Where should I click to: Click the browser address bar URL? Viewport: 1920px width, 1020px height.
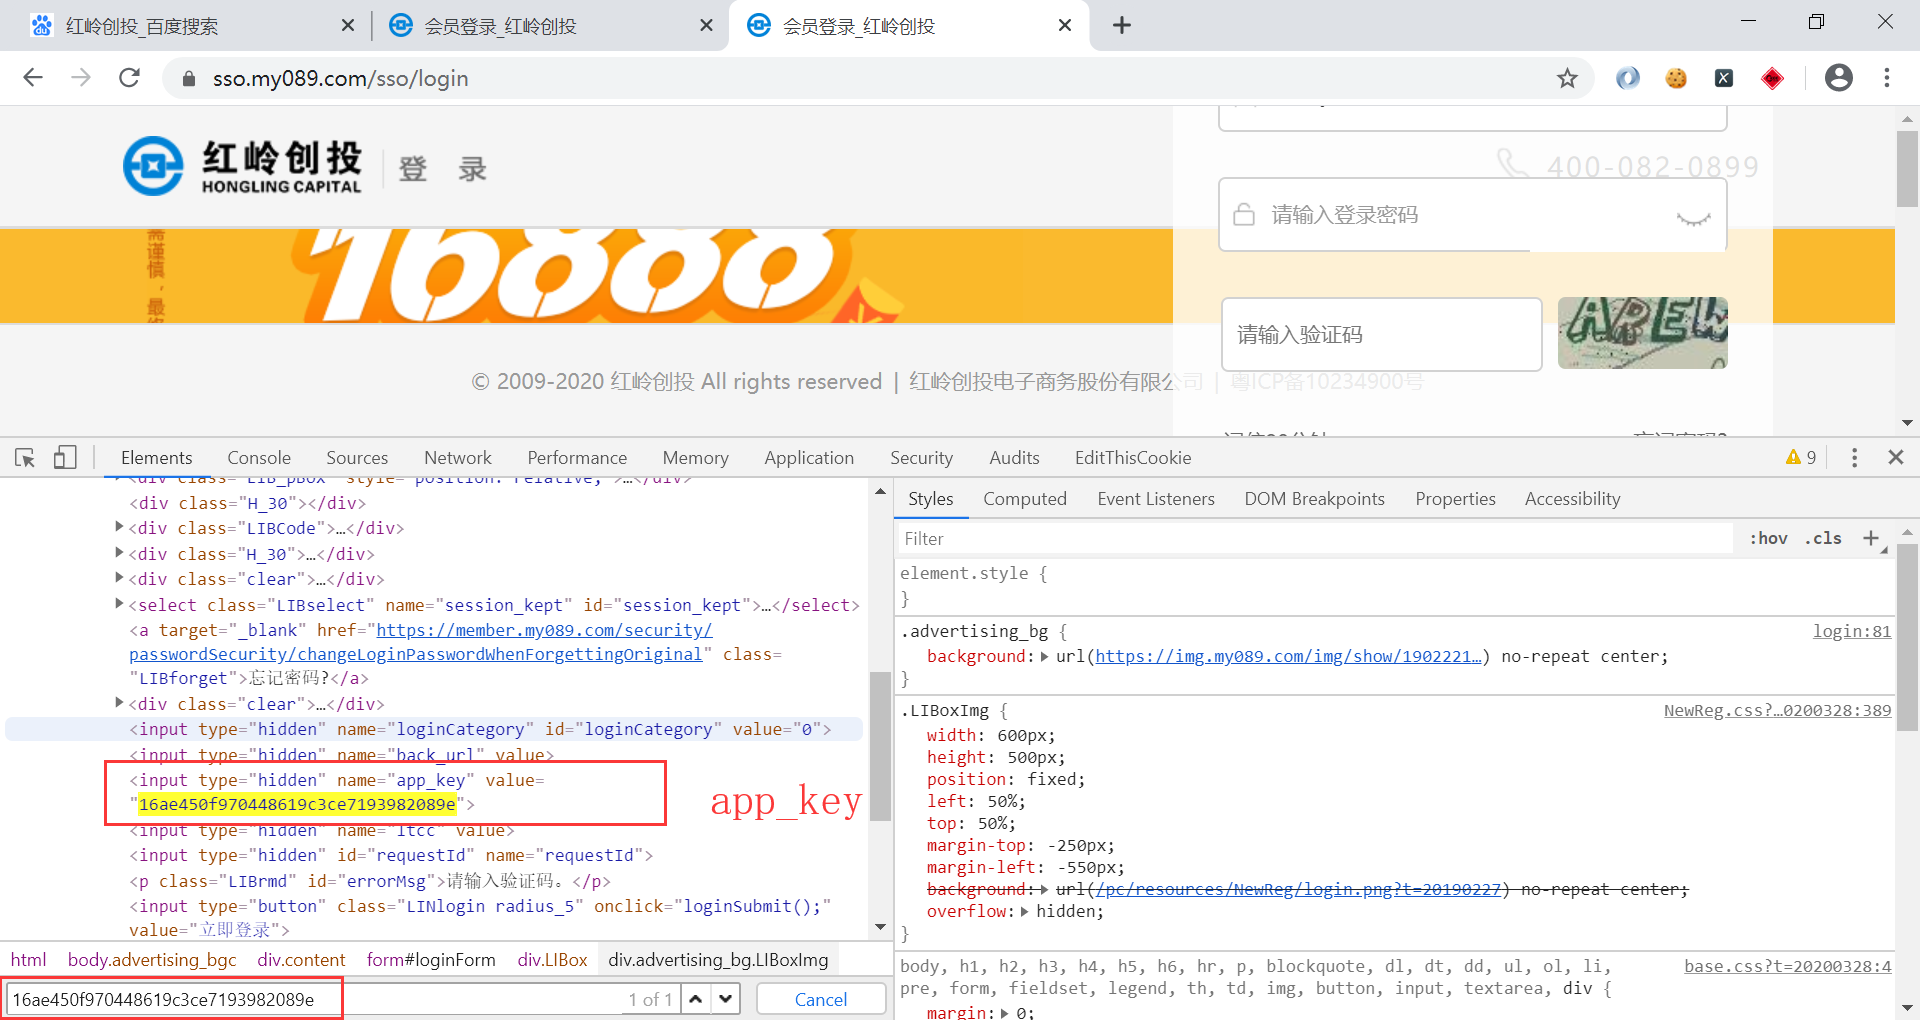point(340,78)
